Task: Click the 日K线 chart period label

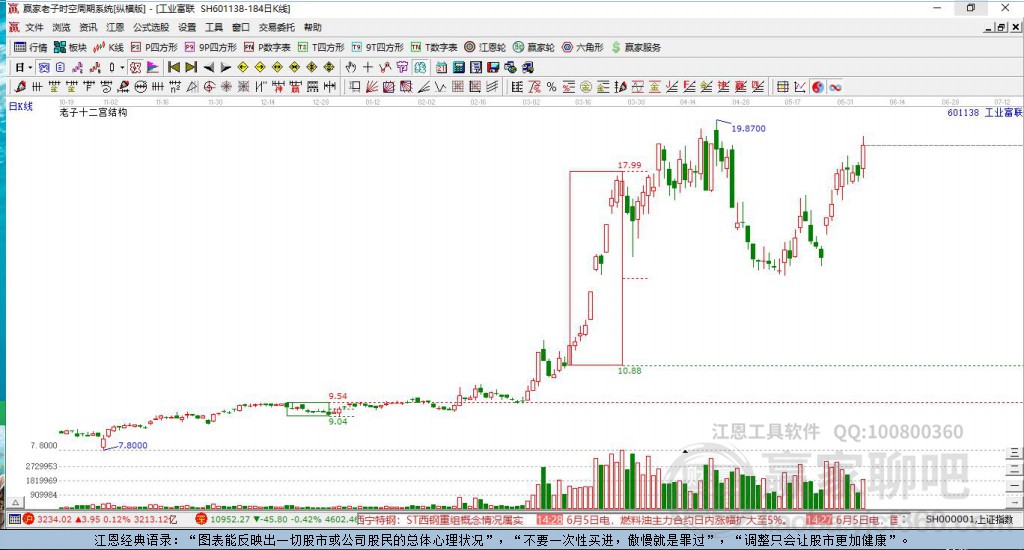Action: [20, 106]
